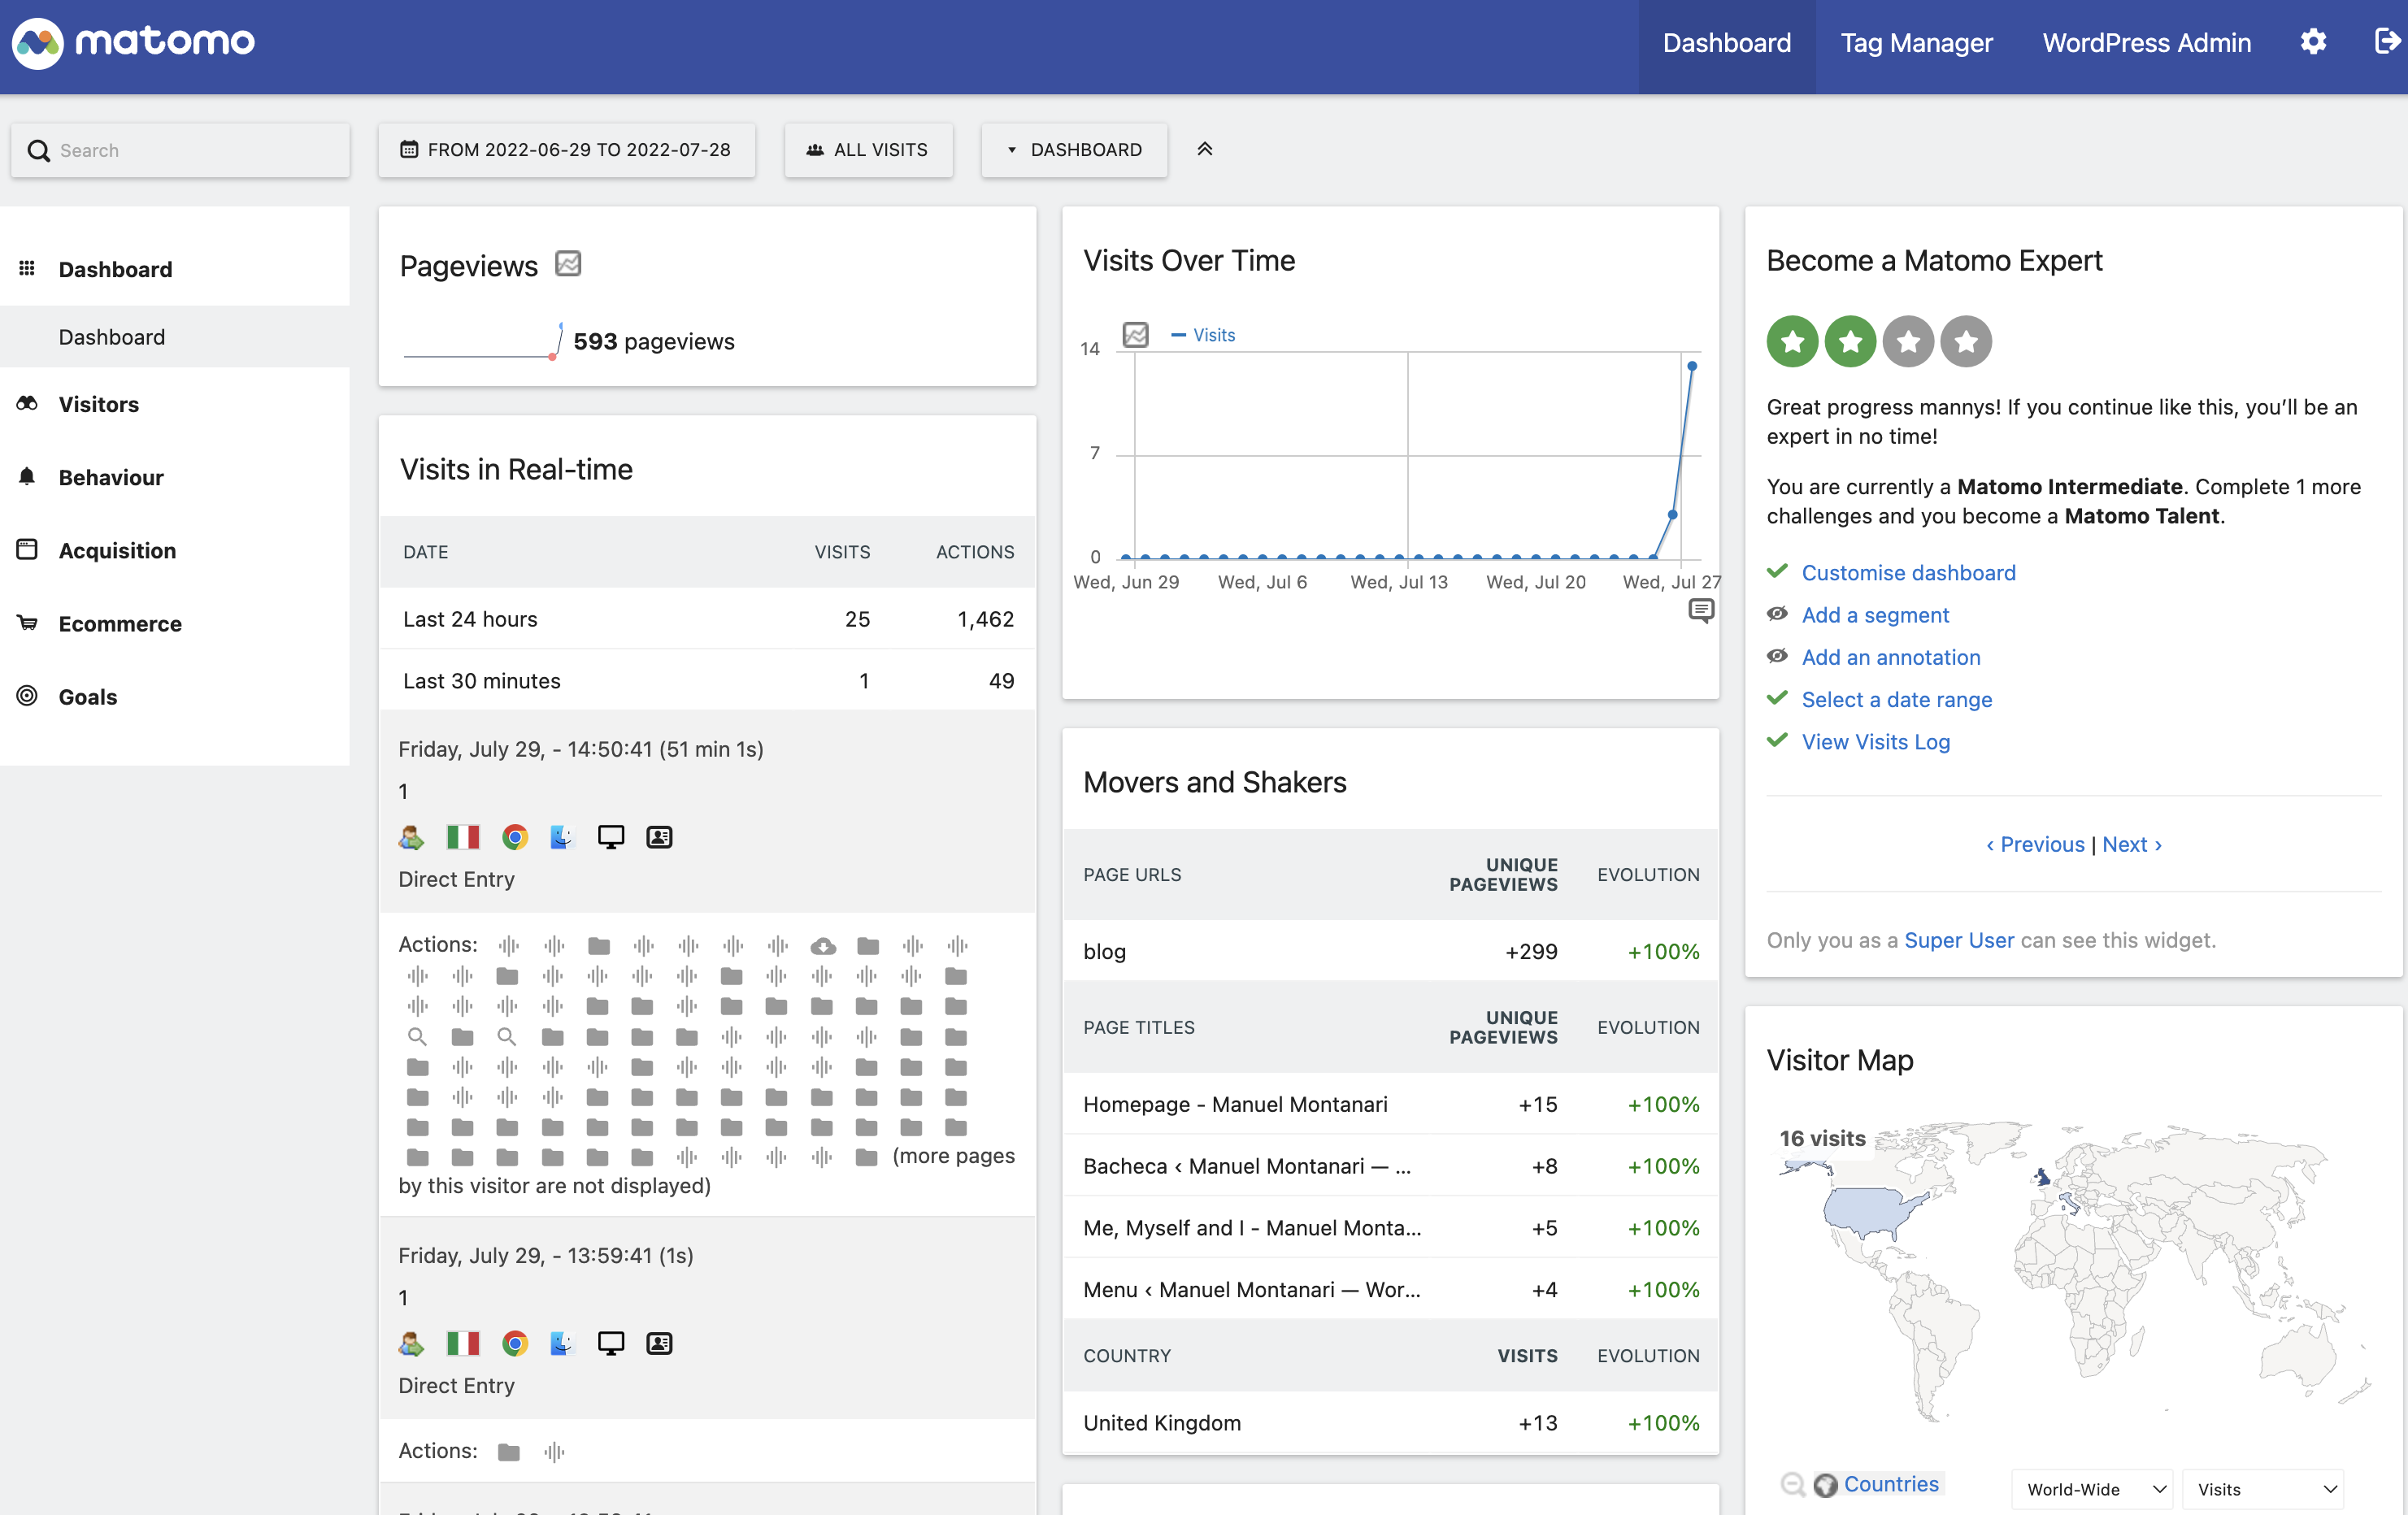Click the Last 30 minutes row

[x=708, y=681]
